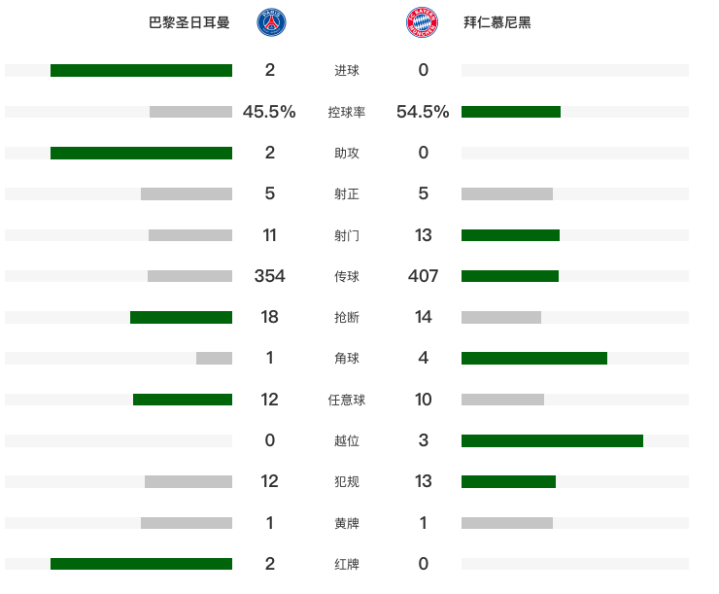Open the 巴黎圣日耳曼 team name link
The width and height of the screenshot is (719, 594).
point(189,22)
